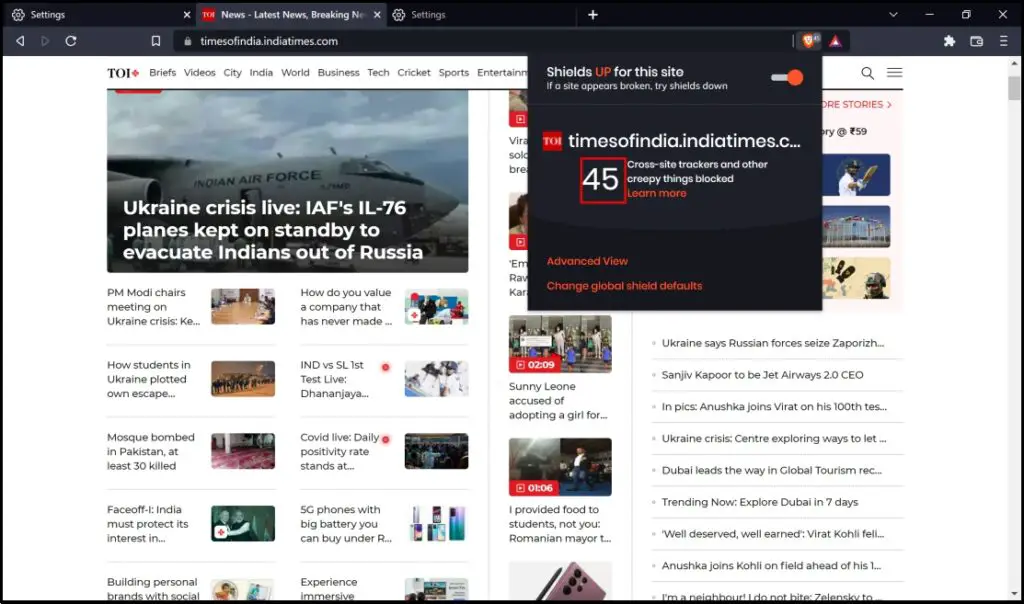Open Ukraine says Russian forces seize Zaporizh story
Screen dimensions: 1024x604
tap(773, 343)
